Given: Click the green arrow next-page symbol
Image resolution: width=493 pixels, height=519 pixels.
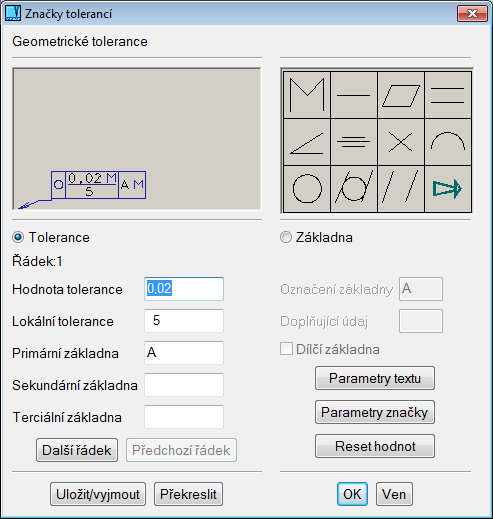Looking at the screenshot, I should (448, 189).
